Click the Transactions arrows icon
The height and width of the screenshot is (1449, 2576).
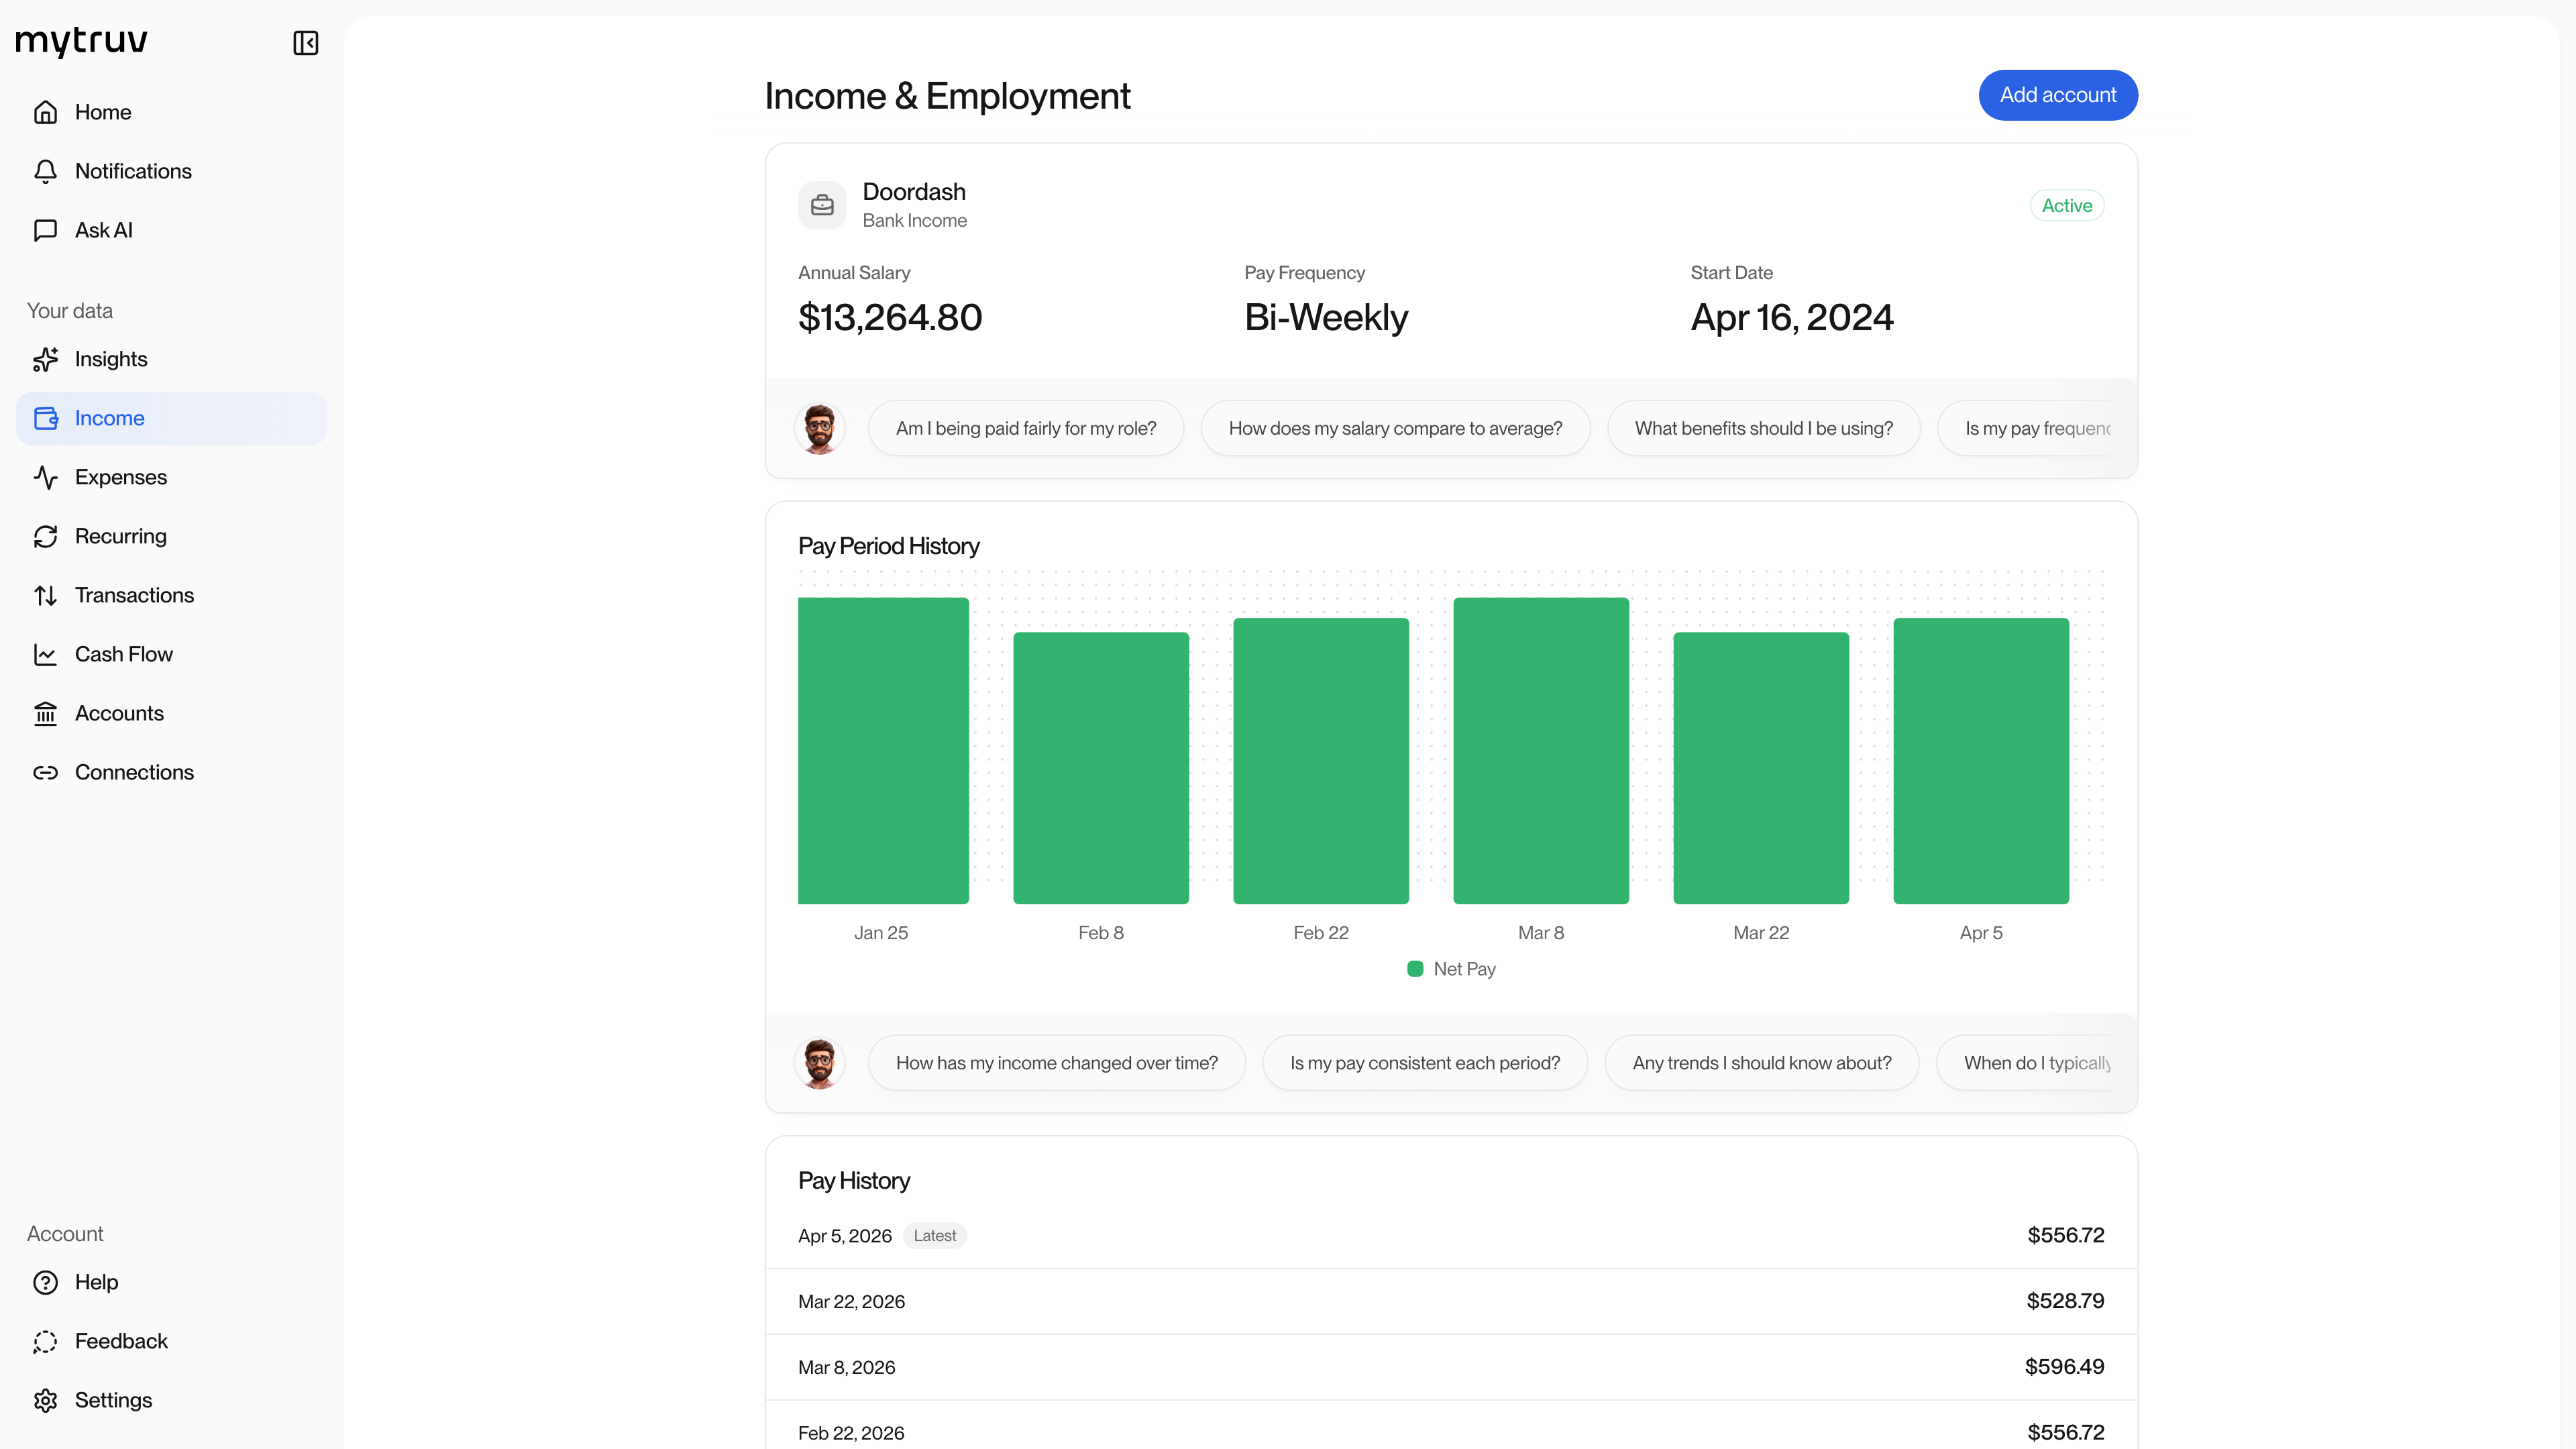45,595
